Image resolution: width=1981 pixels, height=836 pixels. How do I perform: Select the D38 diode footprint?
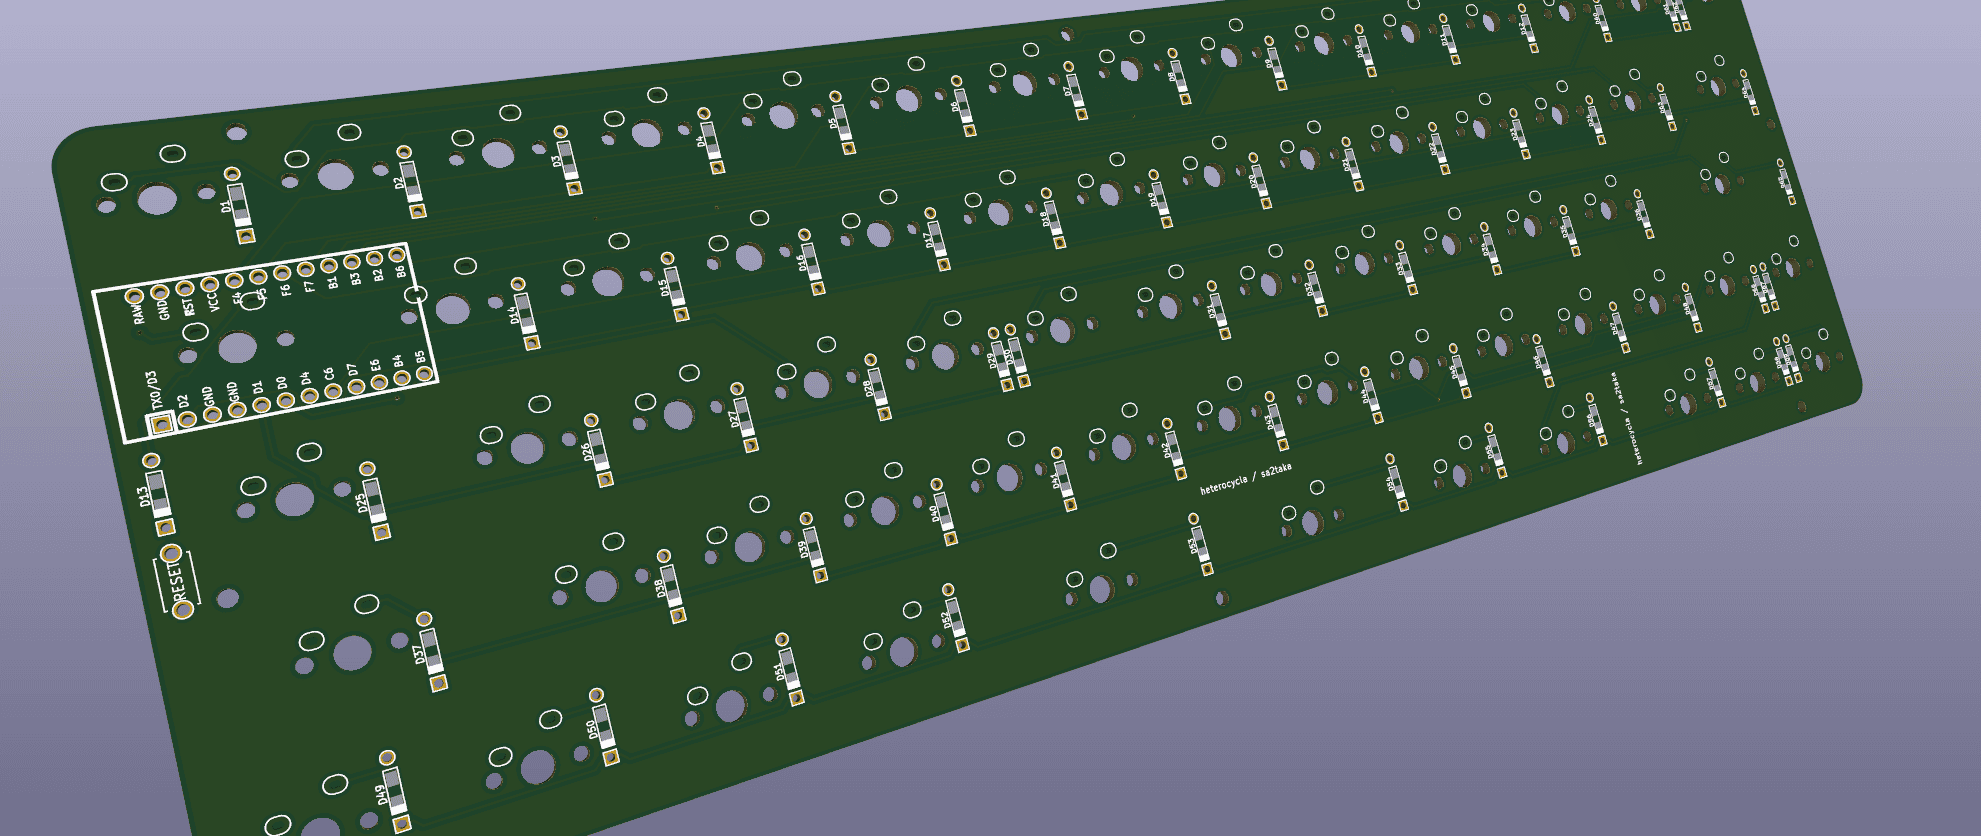670,585
